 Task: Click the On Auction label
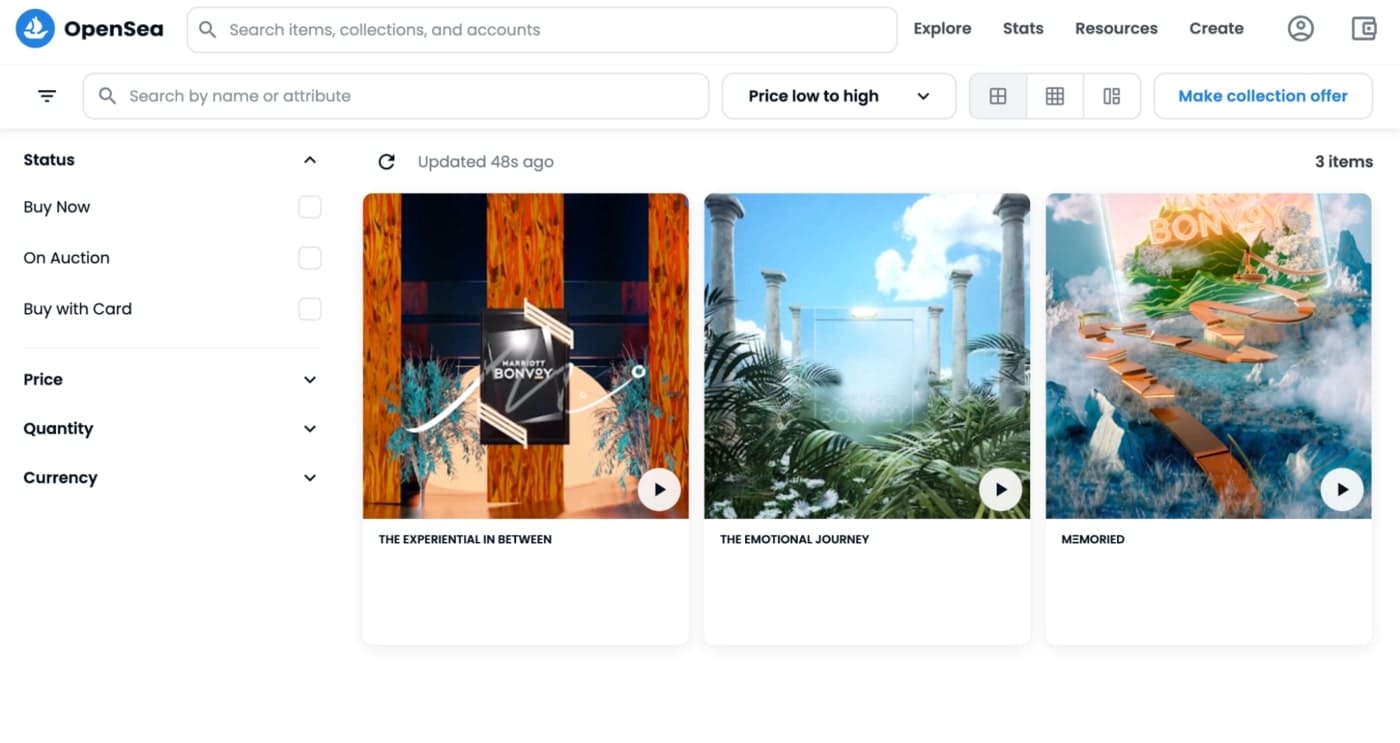pyautogui.click(x=66, y=258)
